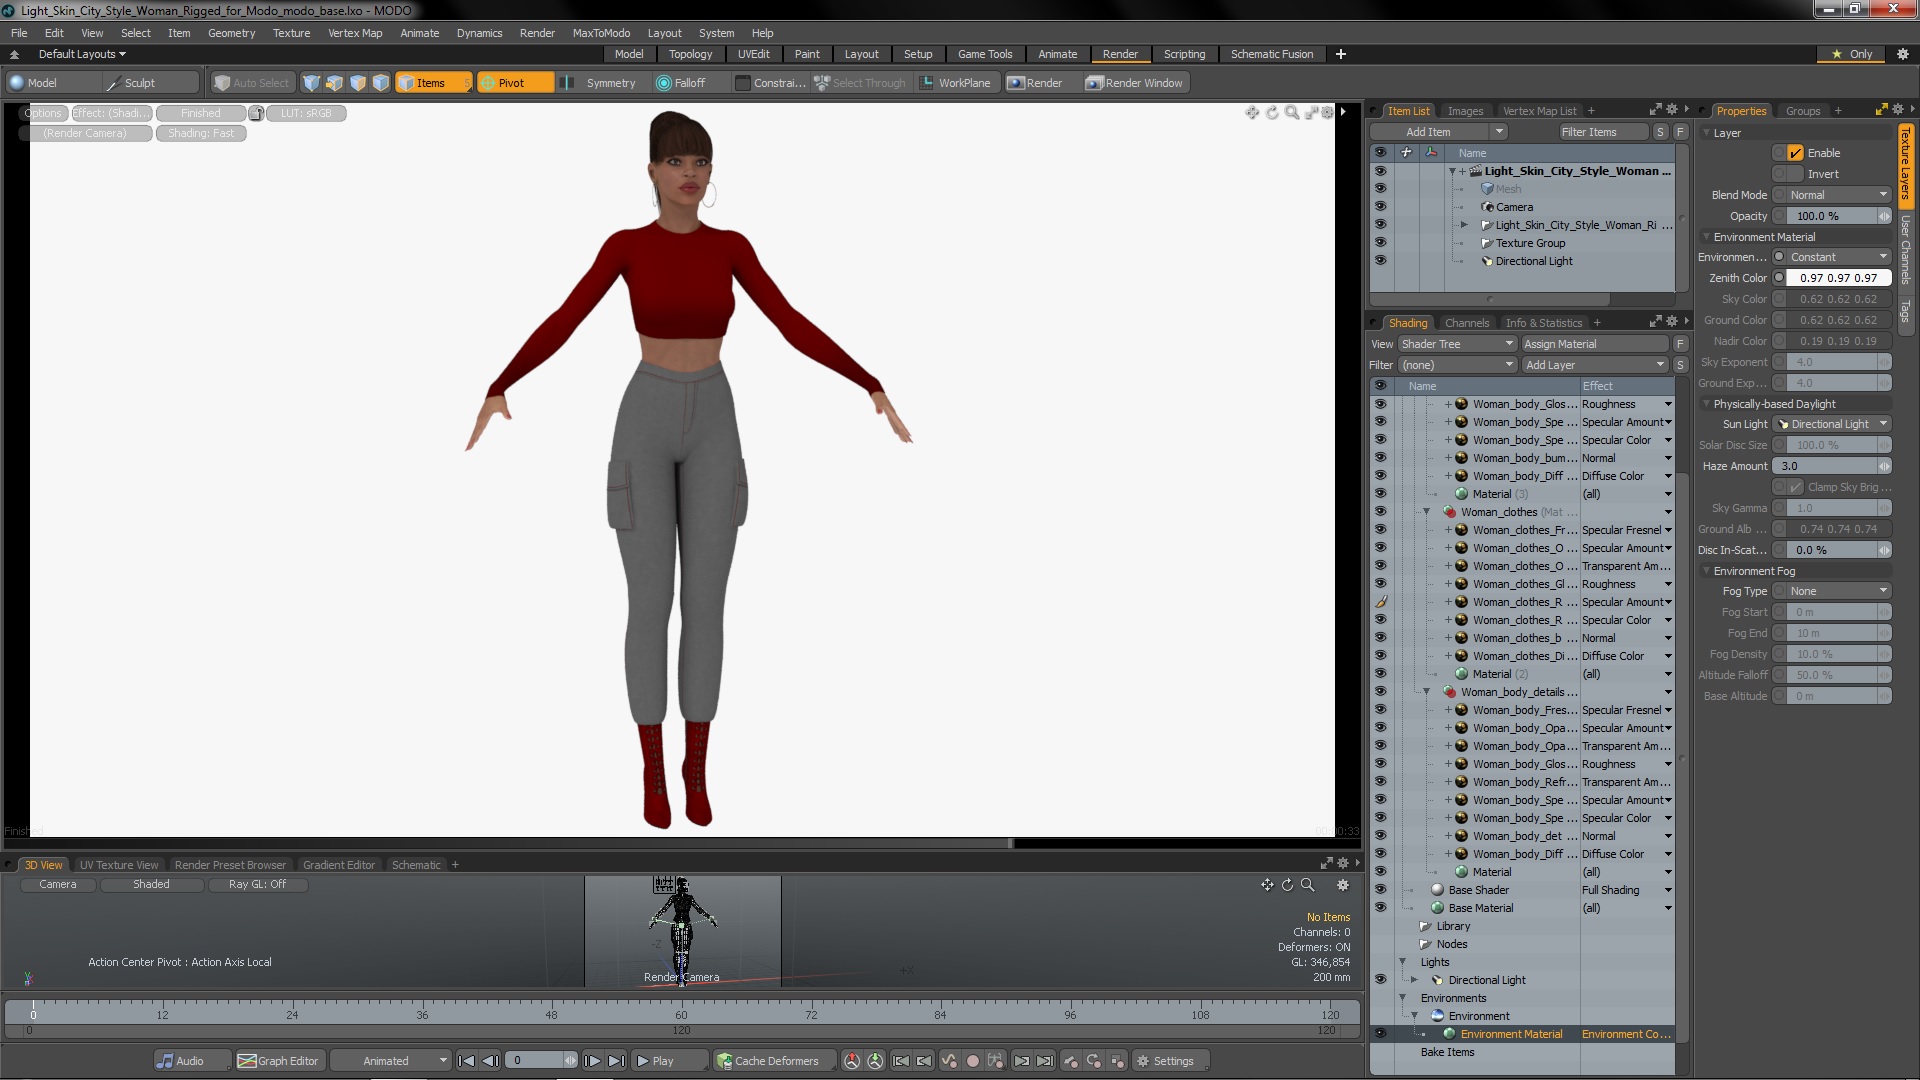Switch to the UV Texture View tab
This screenshot has height=1080, width=1920.
coord(119,865)
